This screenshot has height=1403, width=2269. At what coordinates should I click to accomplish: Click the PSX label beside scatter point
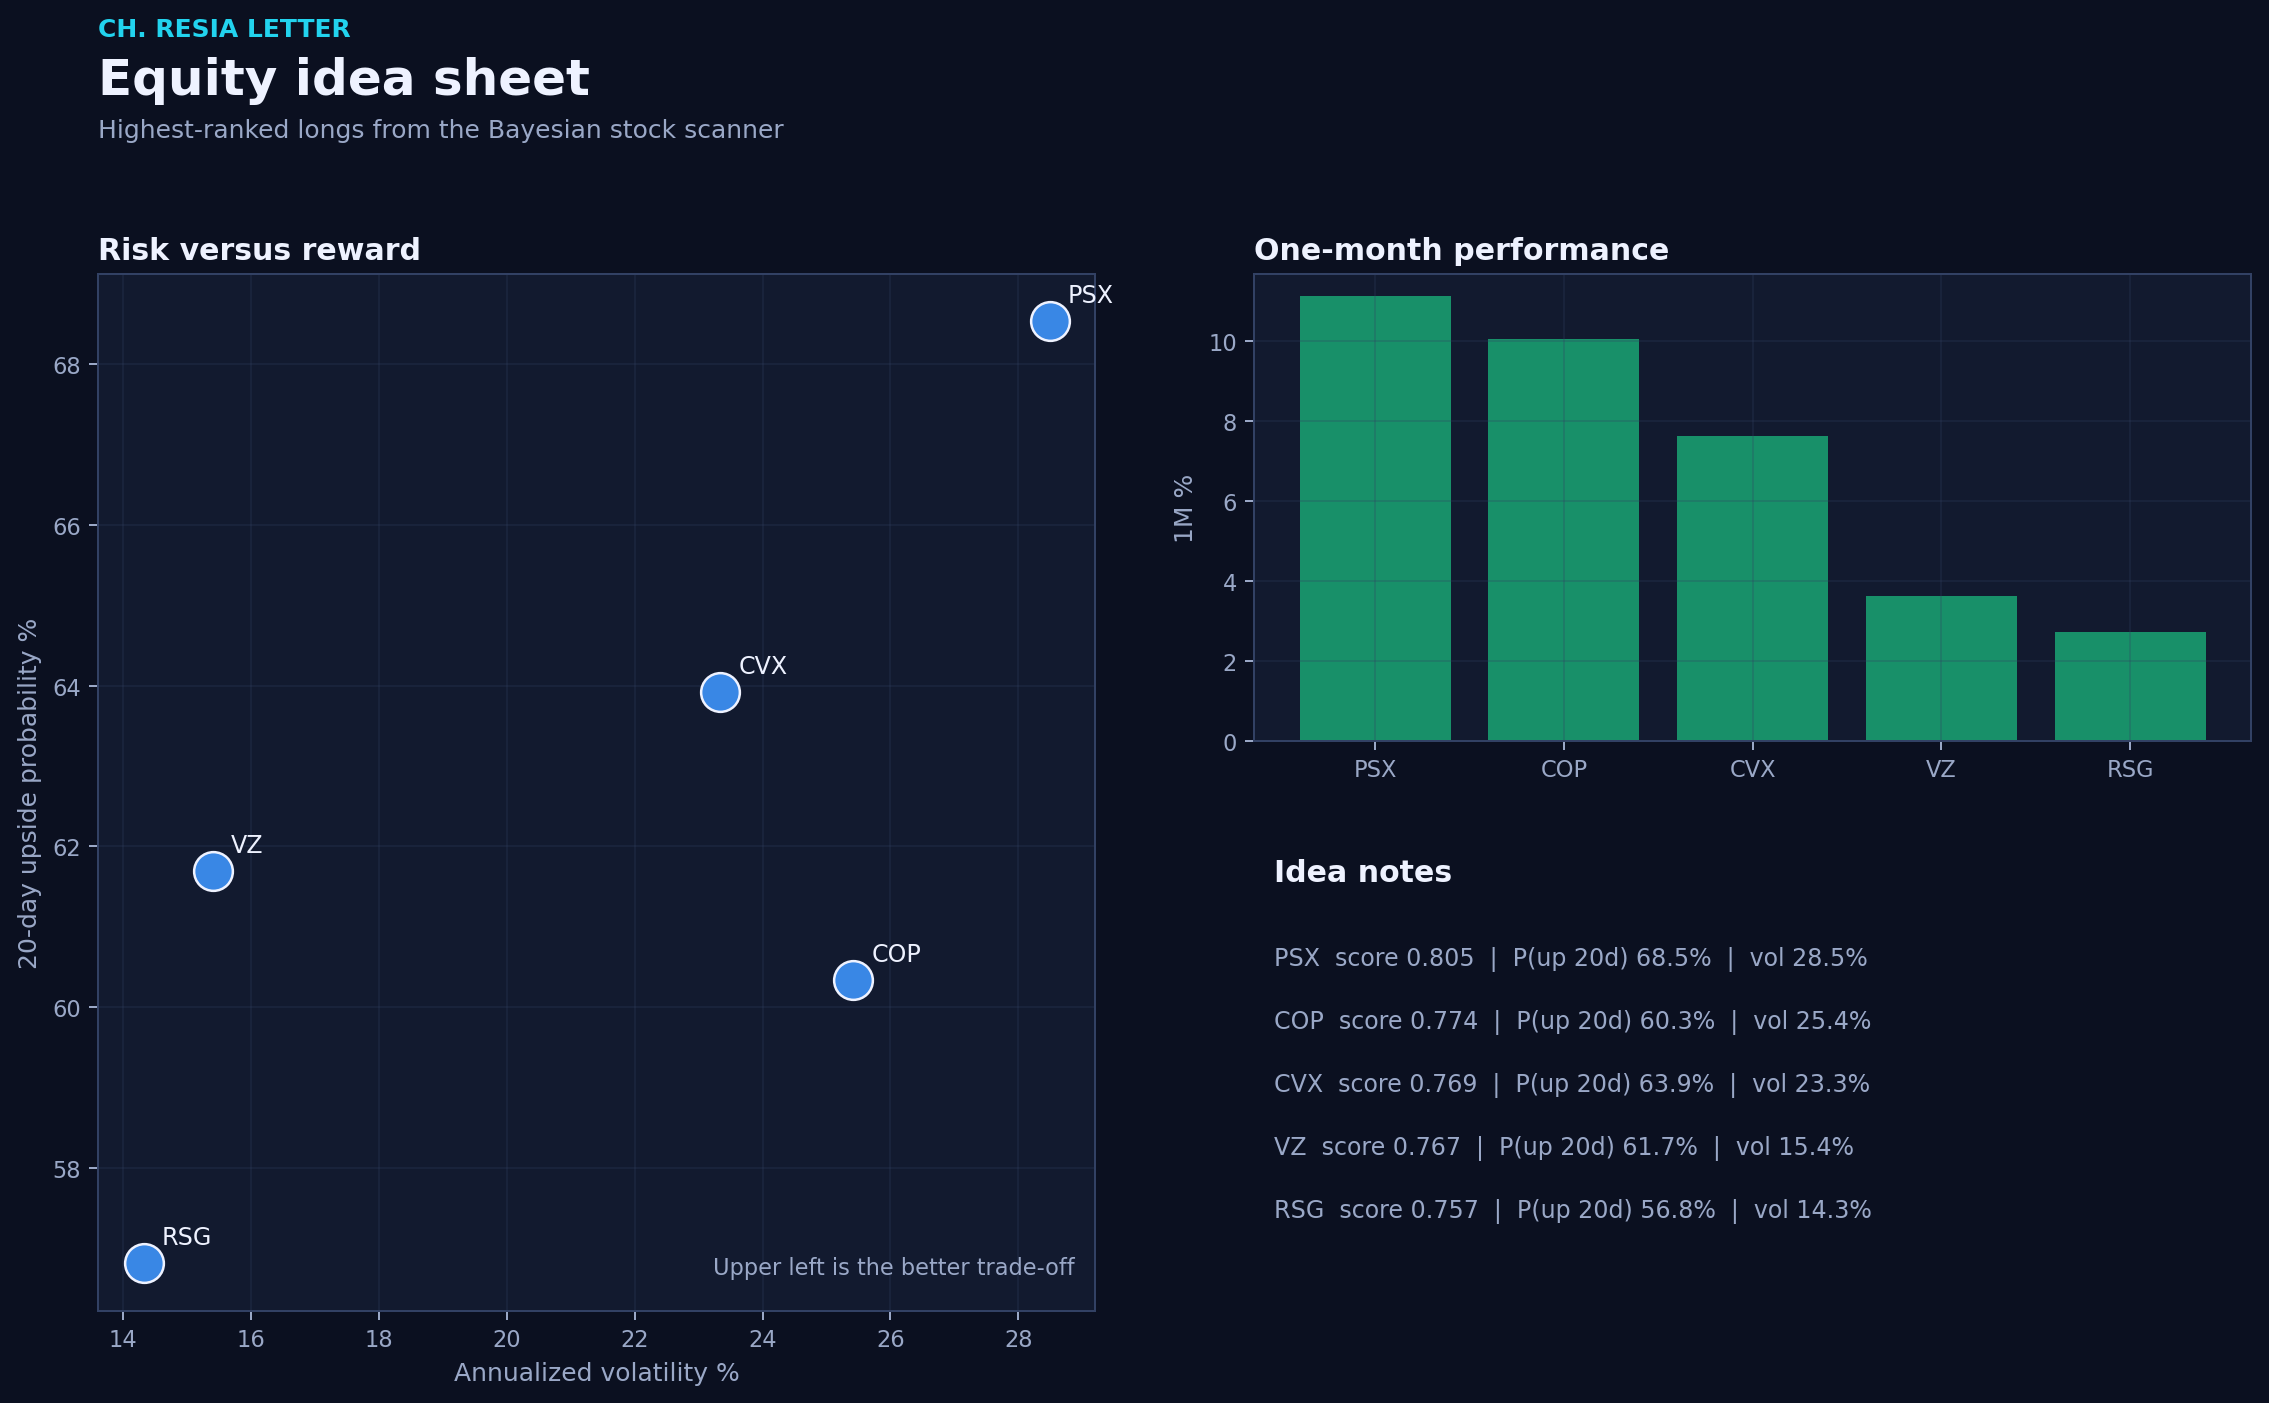click(1090, 295)
